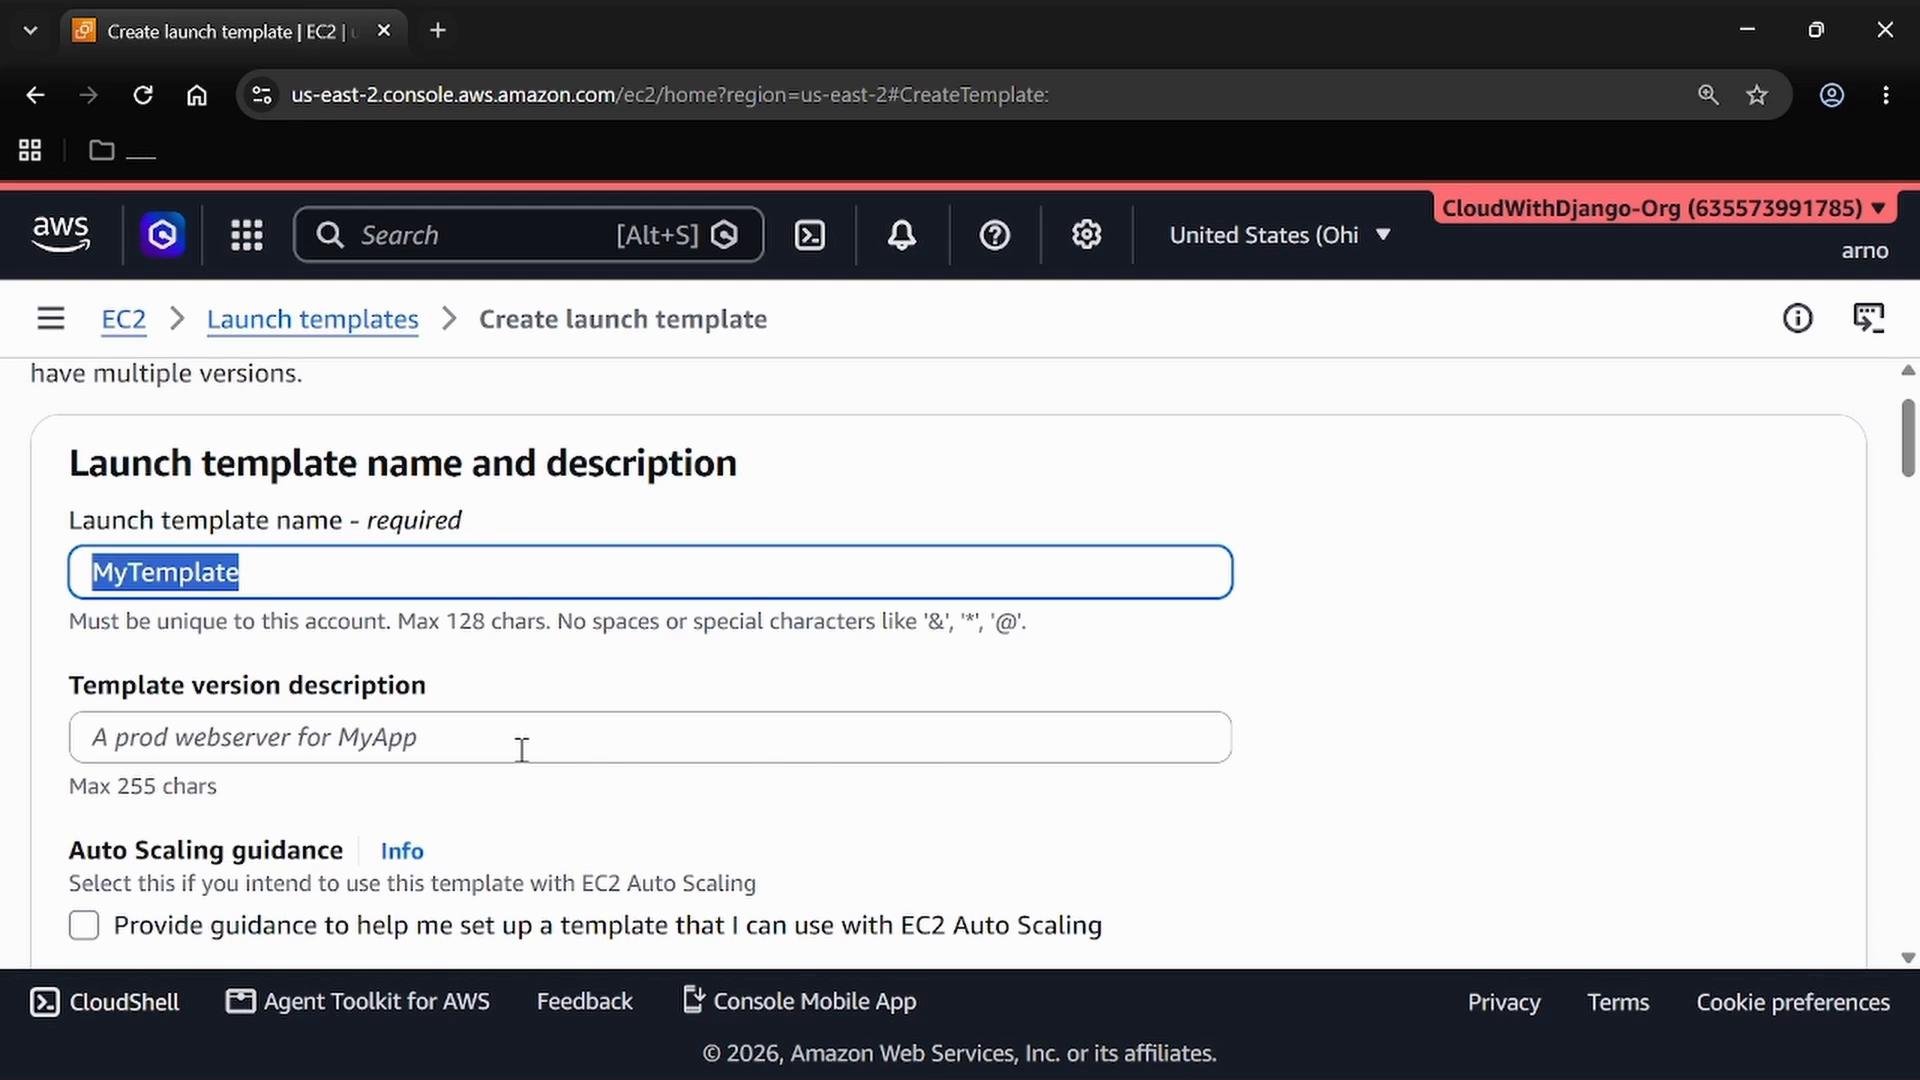Click the AWS Search box
1920x1080 pixels.
(x=529, y=235)
